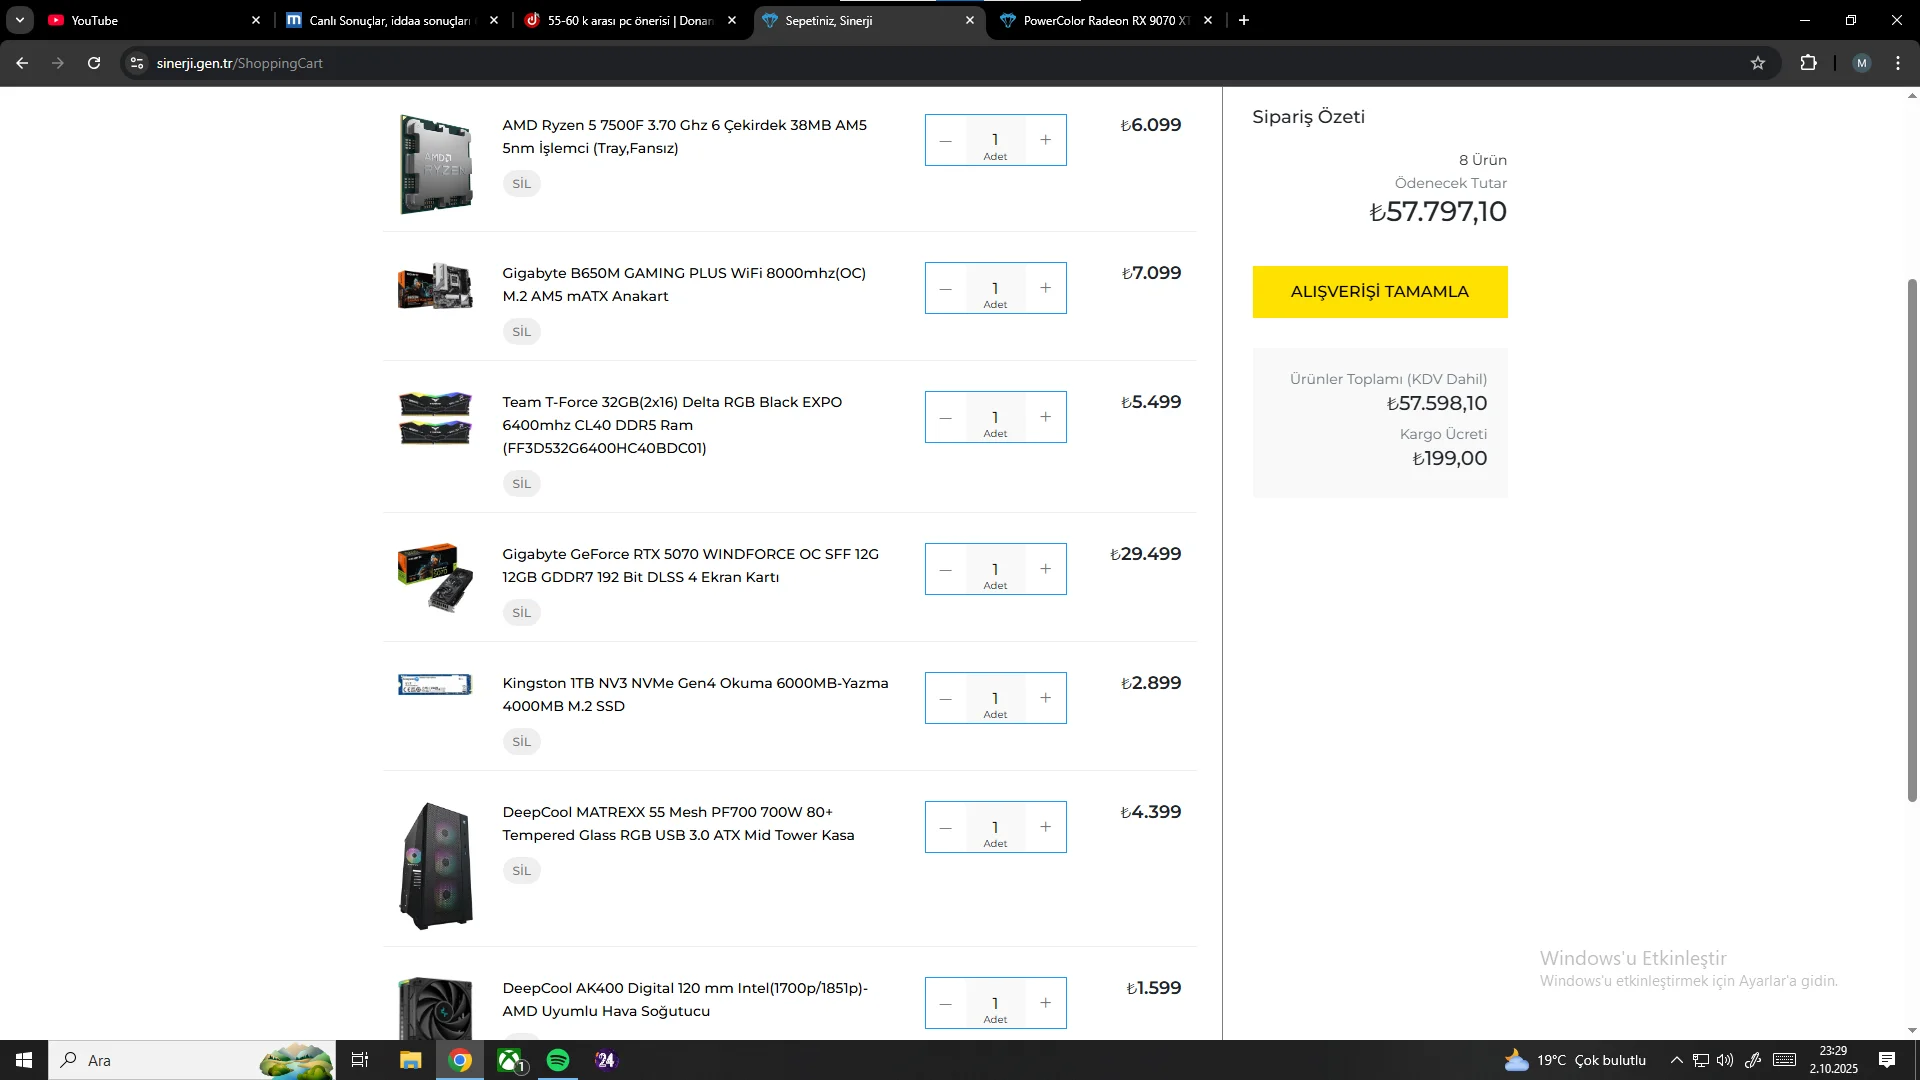Viewport: 1920px width, 1080px height.
Task: Reload the shopping cart page
Action: (94, 63)
